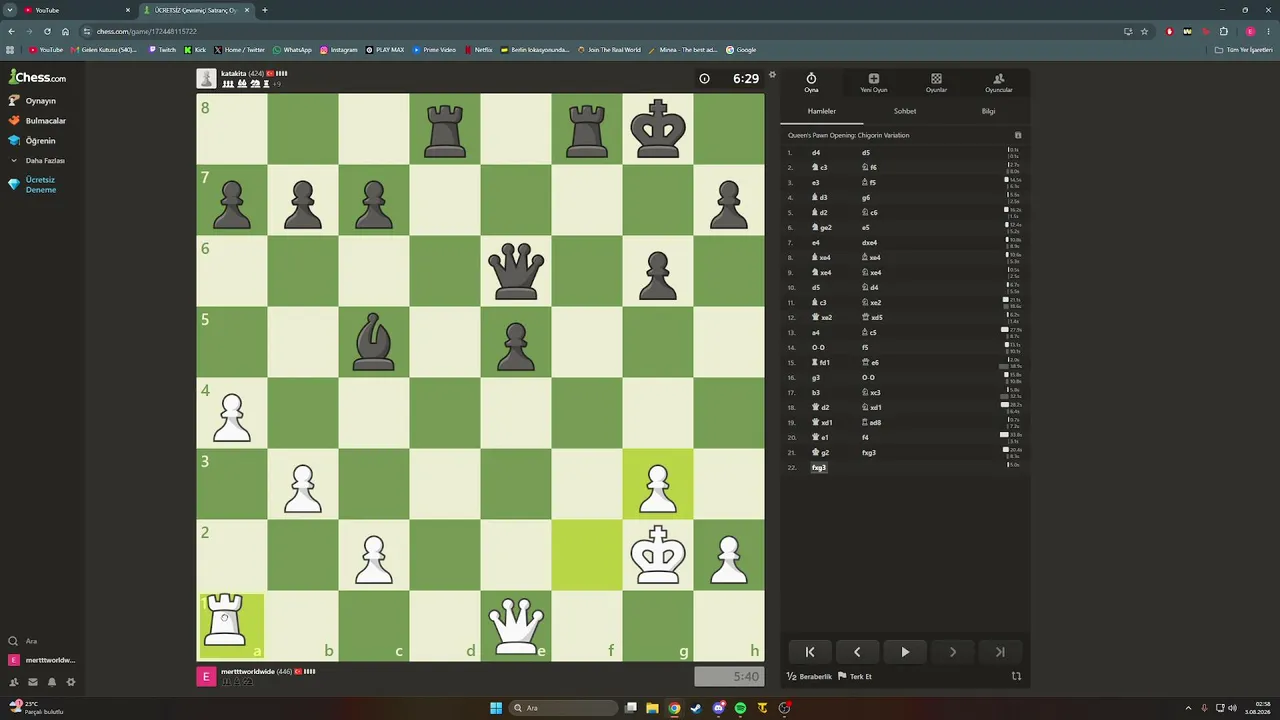Screen dimensions: 1280x720
Task: Open Tüm Yer İşaretleri bookmarks folder
Action: (1245, 50)
